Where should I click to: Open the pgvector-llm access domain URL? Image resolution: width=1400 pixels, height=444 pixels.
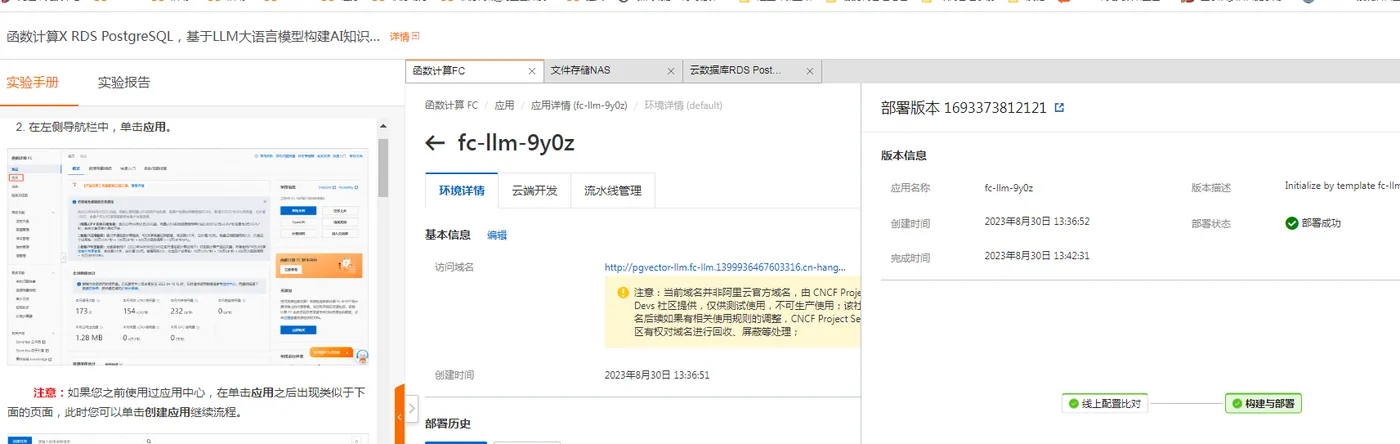tap(726, 267)
